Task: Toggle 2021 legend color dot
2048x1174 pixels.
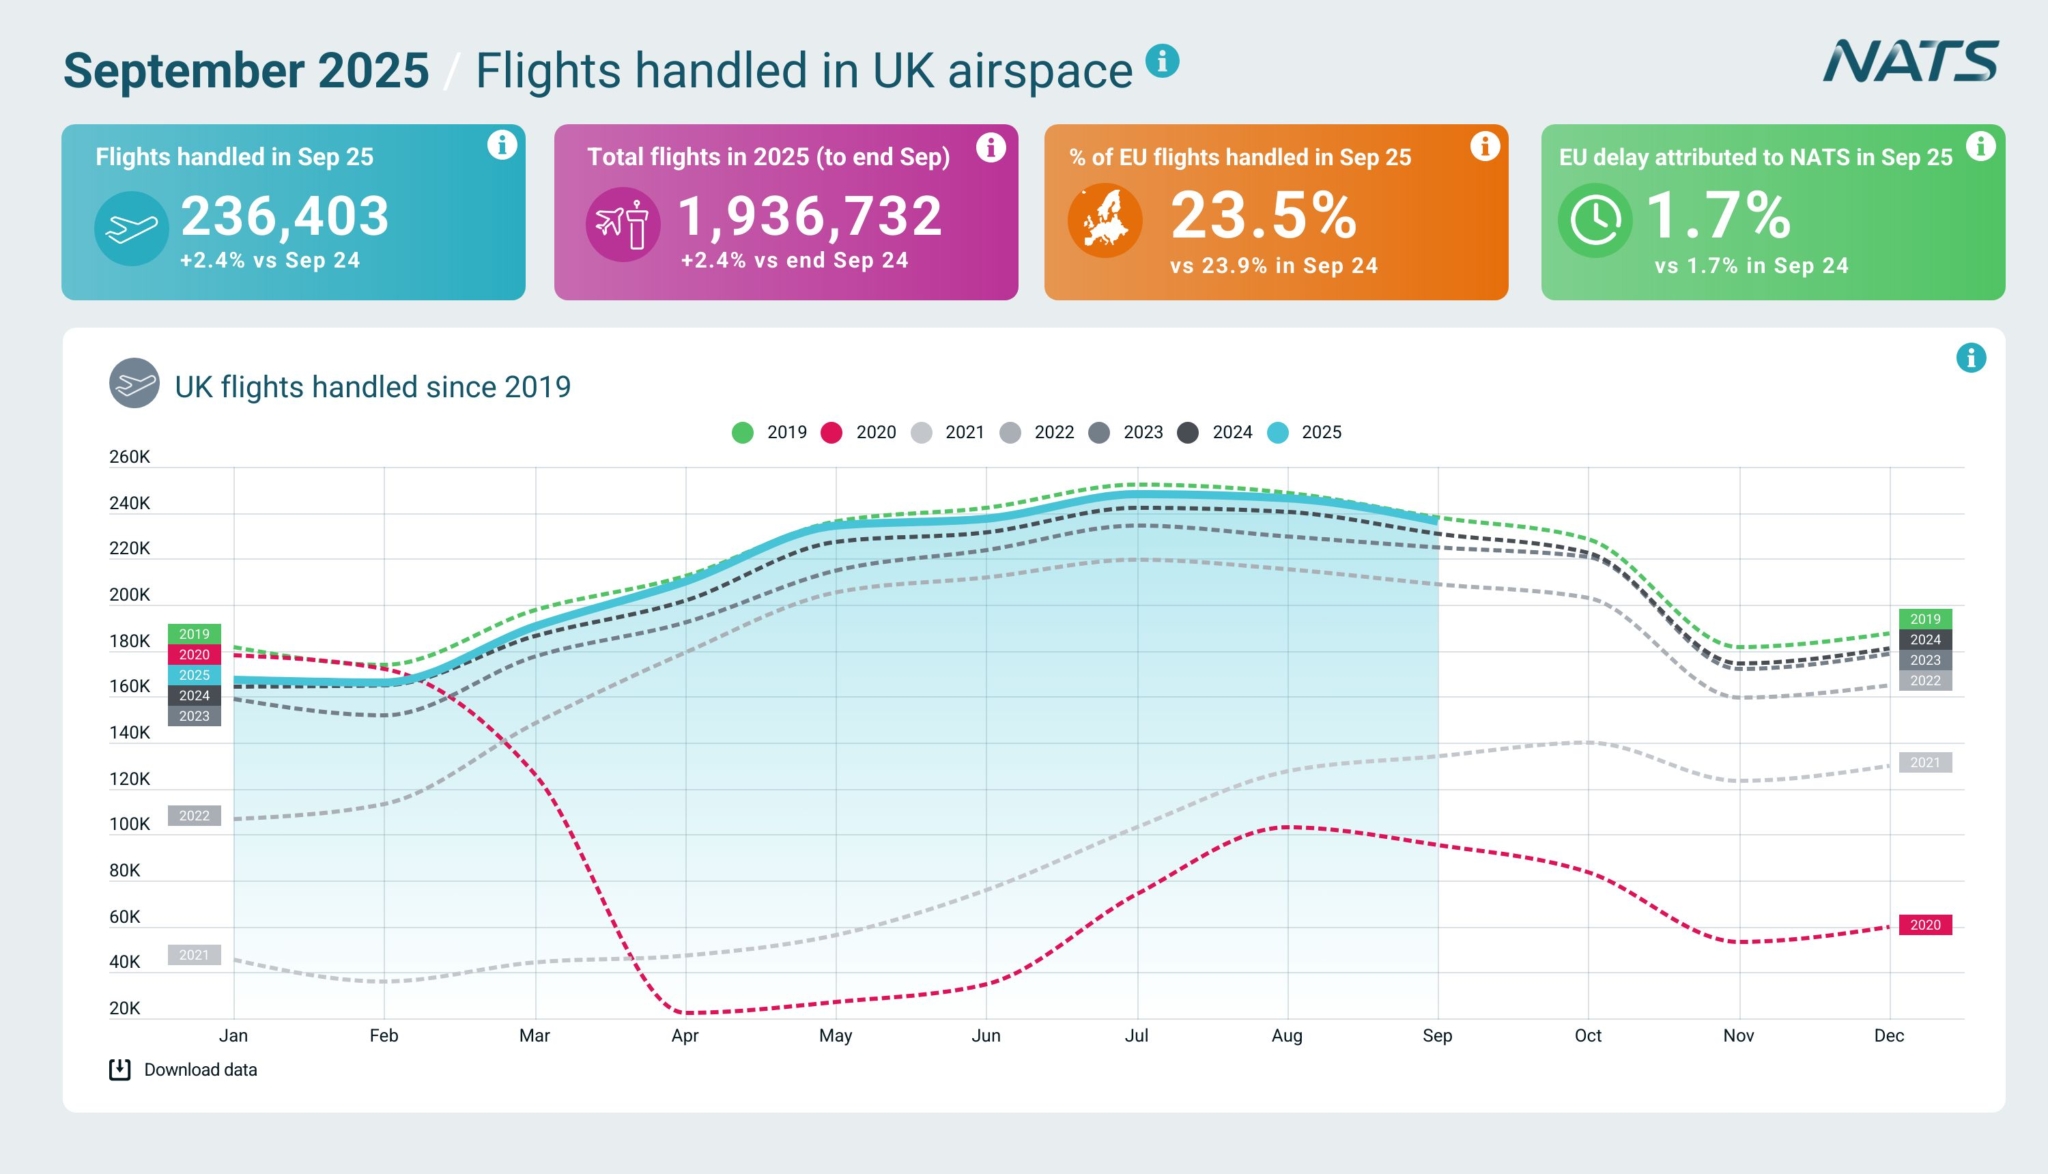Action: pos(922,432)
